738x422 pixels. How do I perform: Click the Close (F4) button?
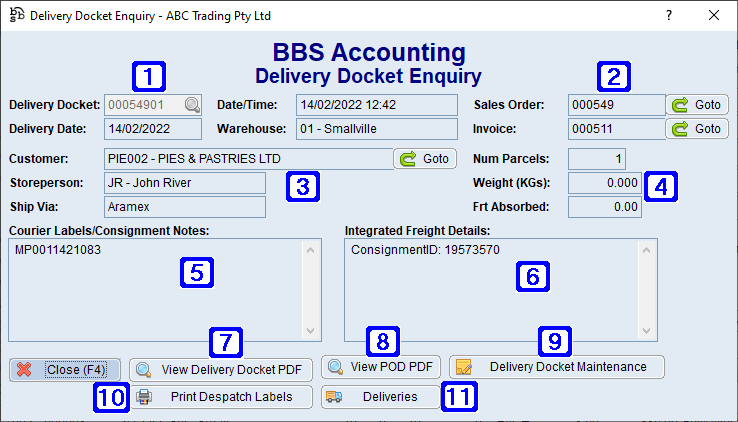(x=64, y=370)
